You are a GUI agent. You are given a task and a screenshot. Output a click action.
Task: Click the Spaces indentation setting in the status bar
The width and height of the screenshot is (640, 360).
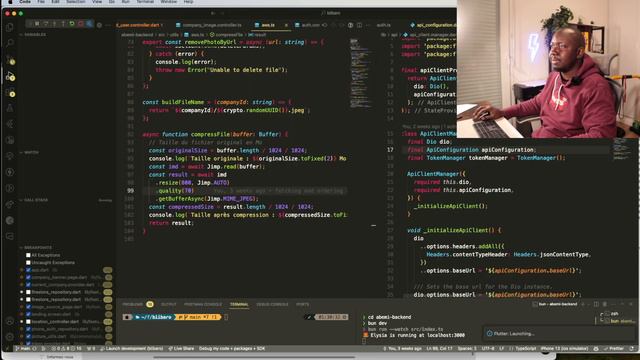pyautogui.click(x=467, y=349)
